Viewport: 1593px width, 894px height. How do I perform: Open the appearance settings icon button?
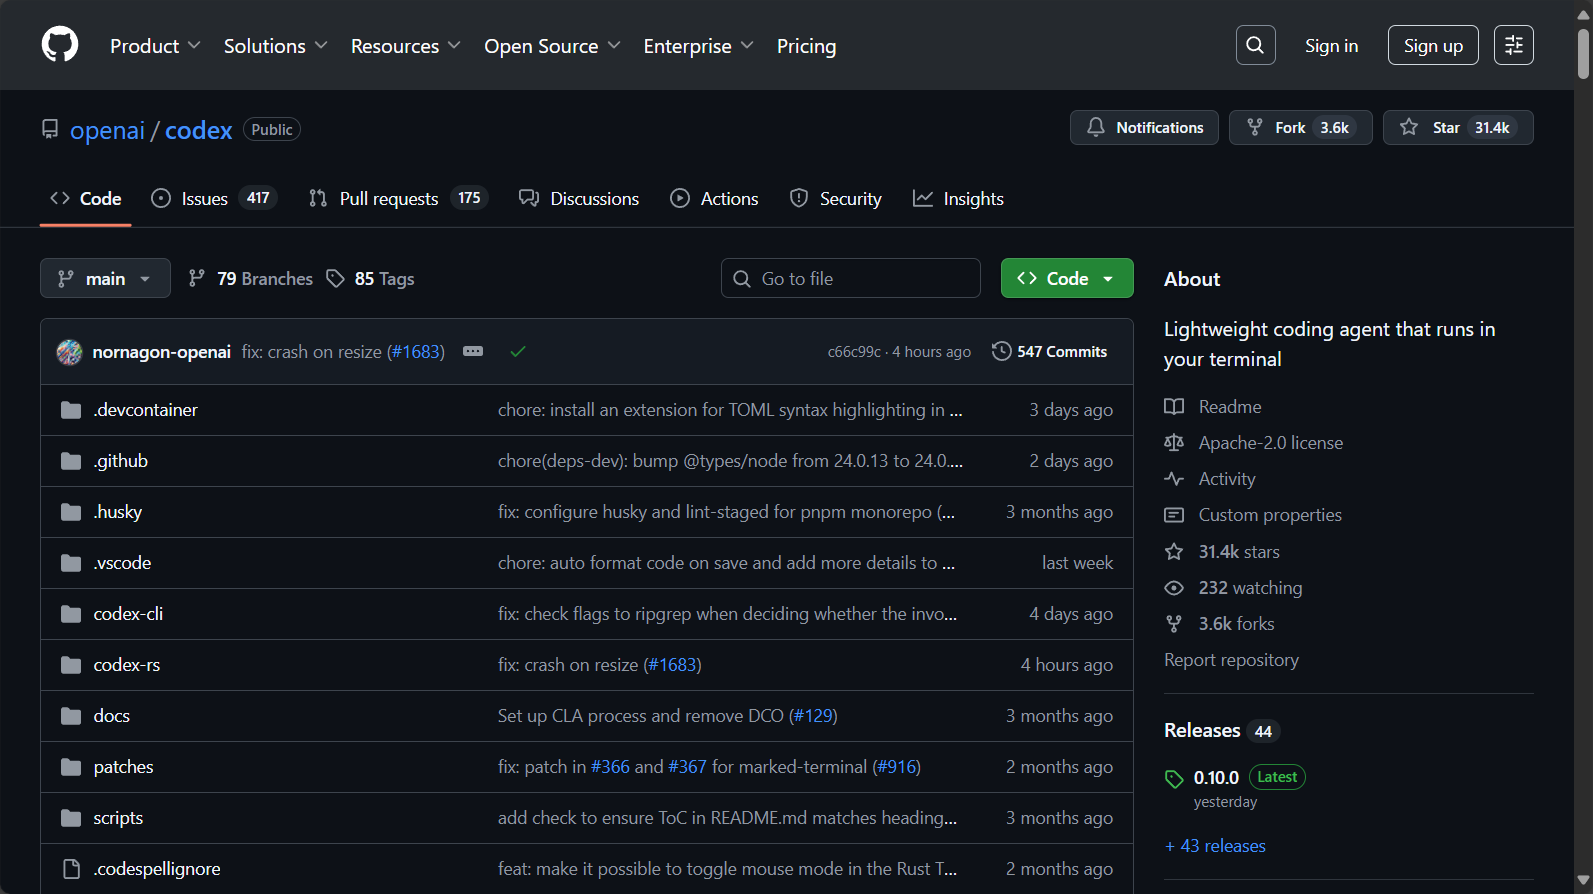coord(1514,45)
